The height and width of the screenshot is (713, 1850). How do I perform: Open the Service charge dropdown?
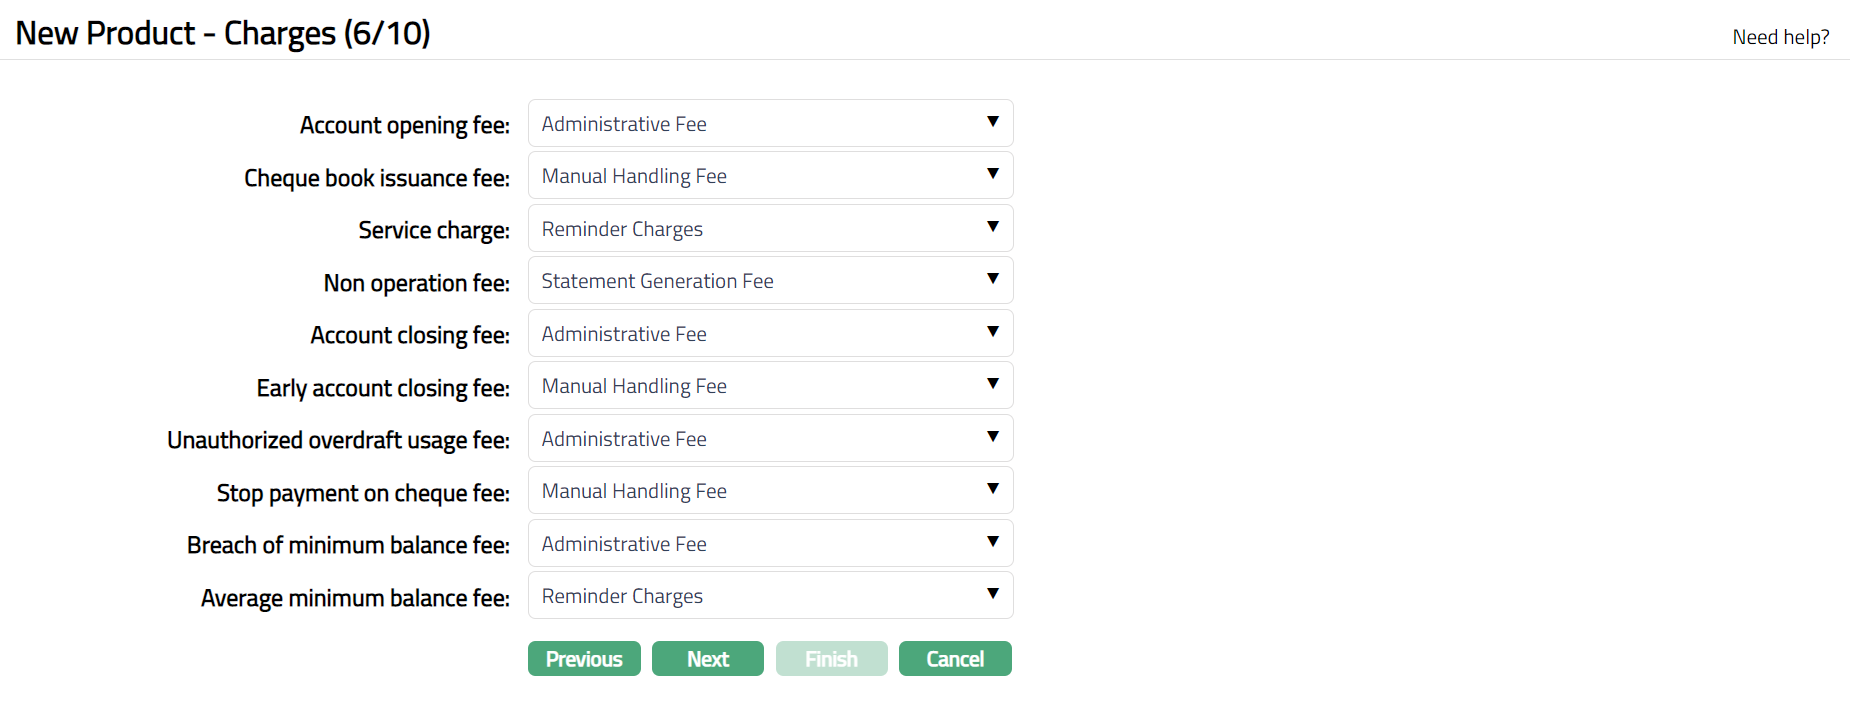770,229
